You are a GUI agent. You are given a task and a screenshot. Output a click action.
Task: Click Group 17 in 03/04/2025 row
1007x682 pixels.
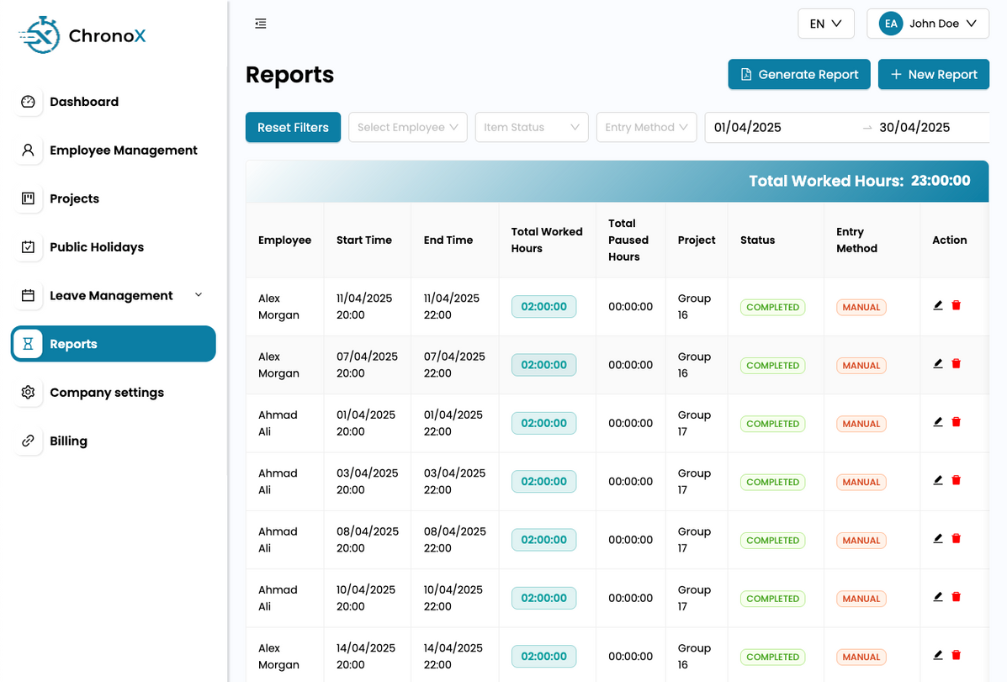pos(694,481)
